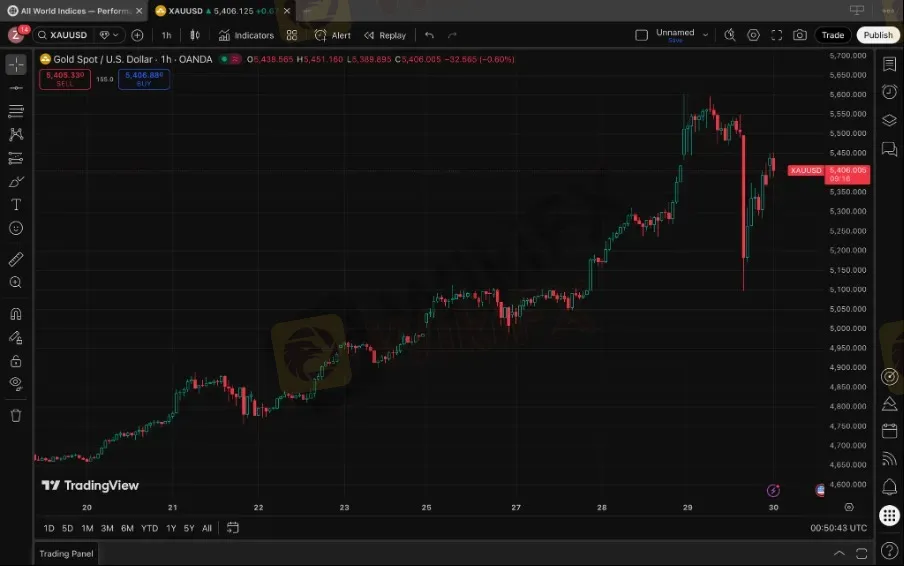Click the Zoom In magnifier tool
The width and height of the screenshot is (904, 566).
[x=16, y=283]
